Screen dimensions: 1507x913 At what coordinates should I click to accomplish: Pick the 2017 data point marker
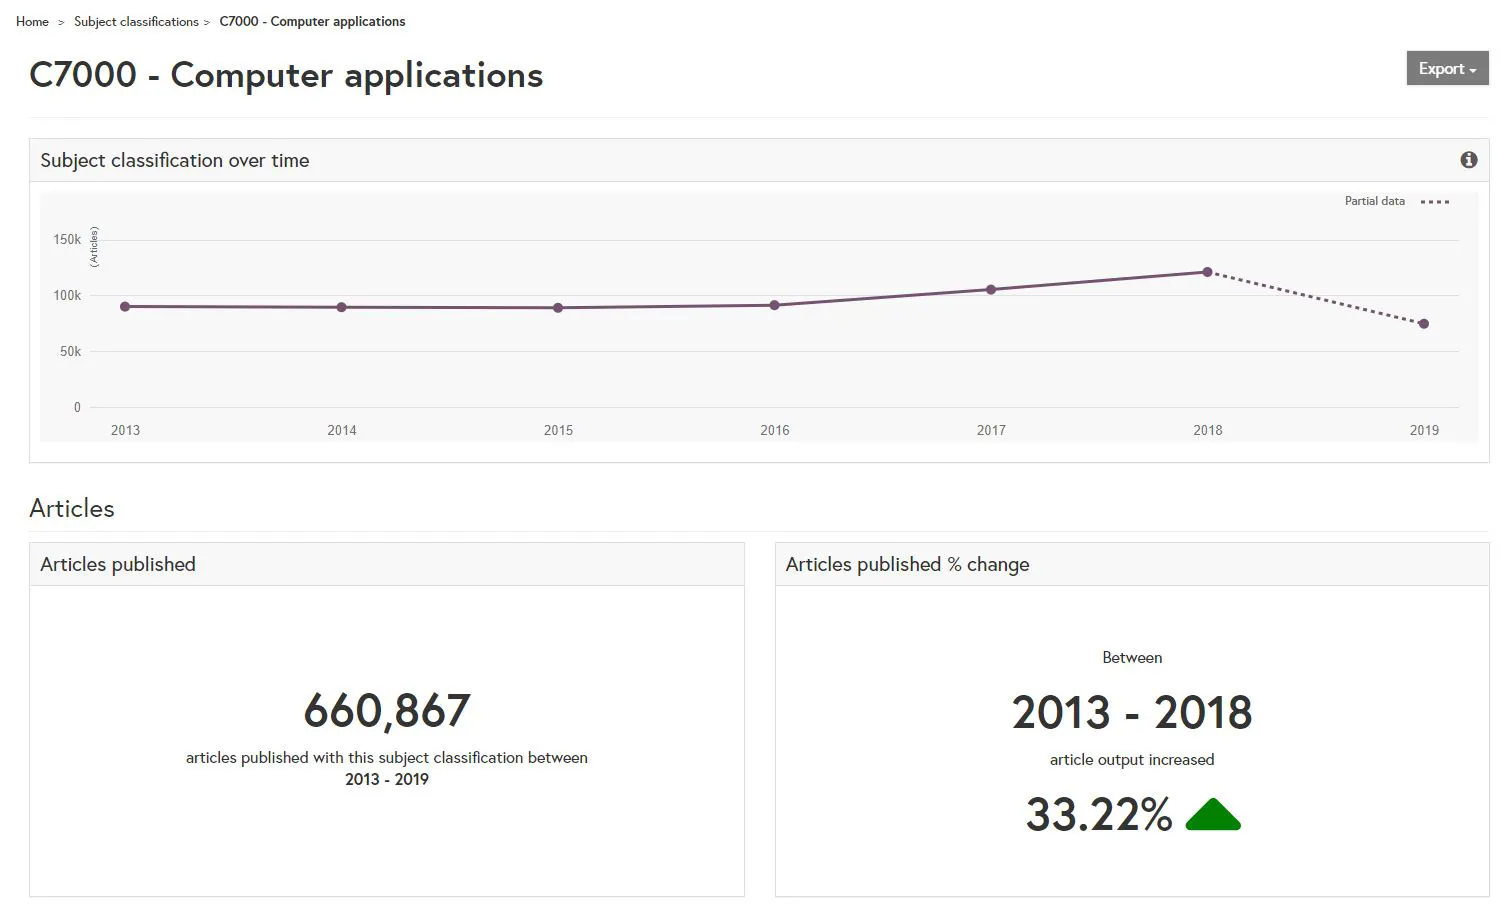991,290
